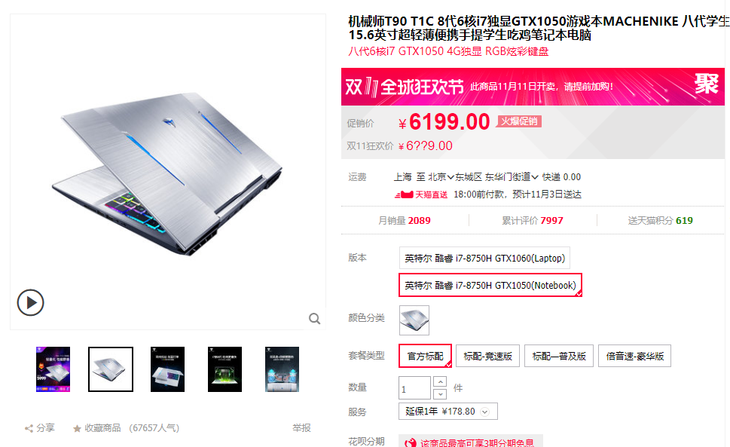Open the last blue laptop thumbnail
Image resolution: width=730 pixels, height=447 pixels.
coord(282,369)
